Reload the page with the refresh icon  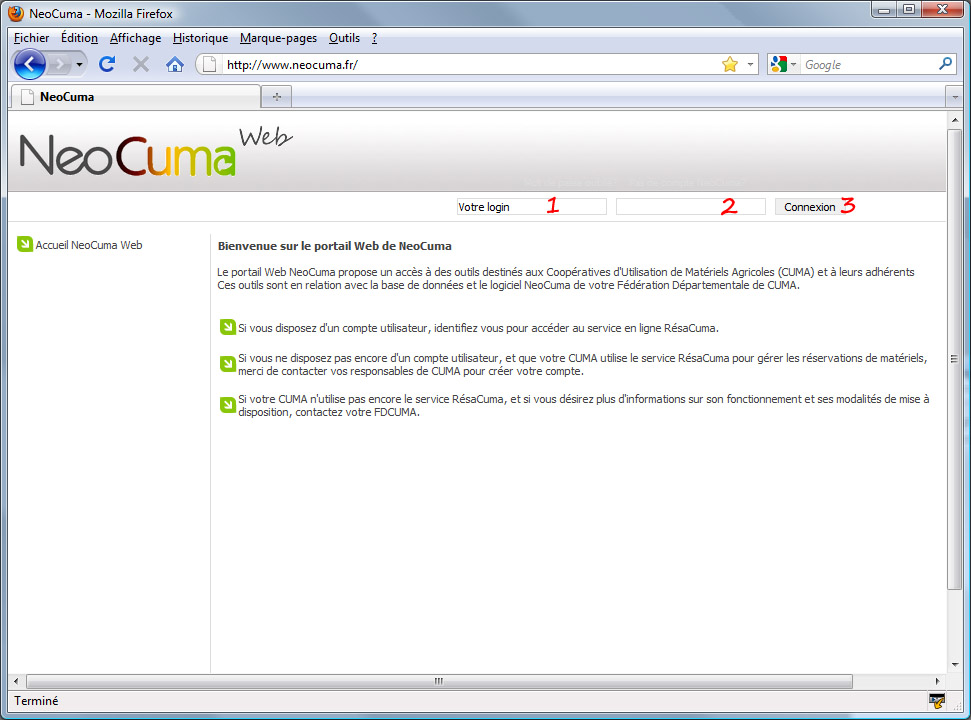(x=107, y=64)
